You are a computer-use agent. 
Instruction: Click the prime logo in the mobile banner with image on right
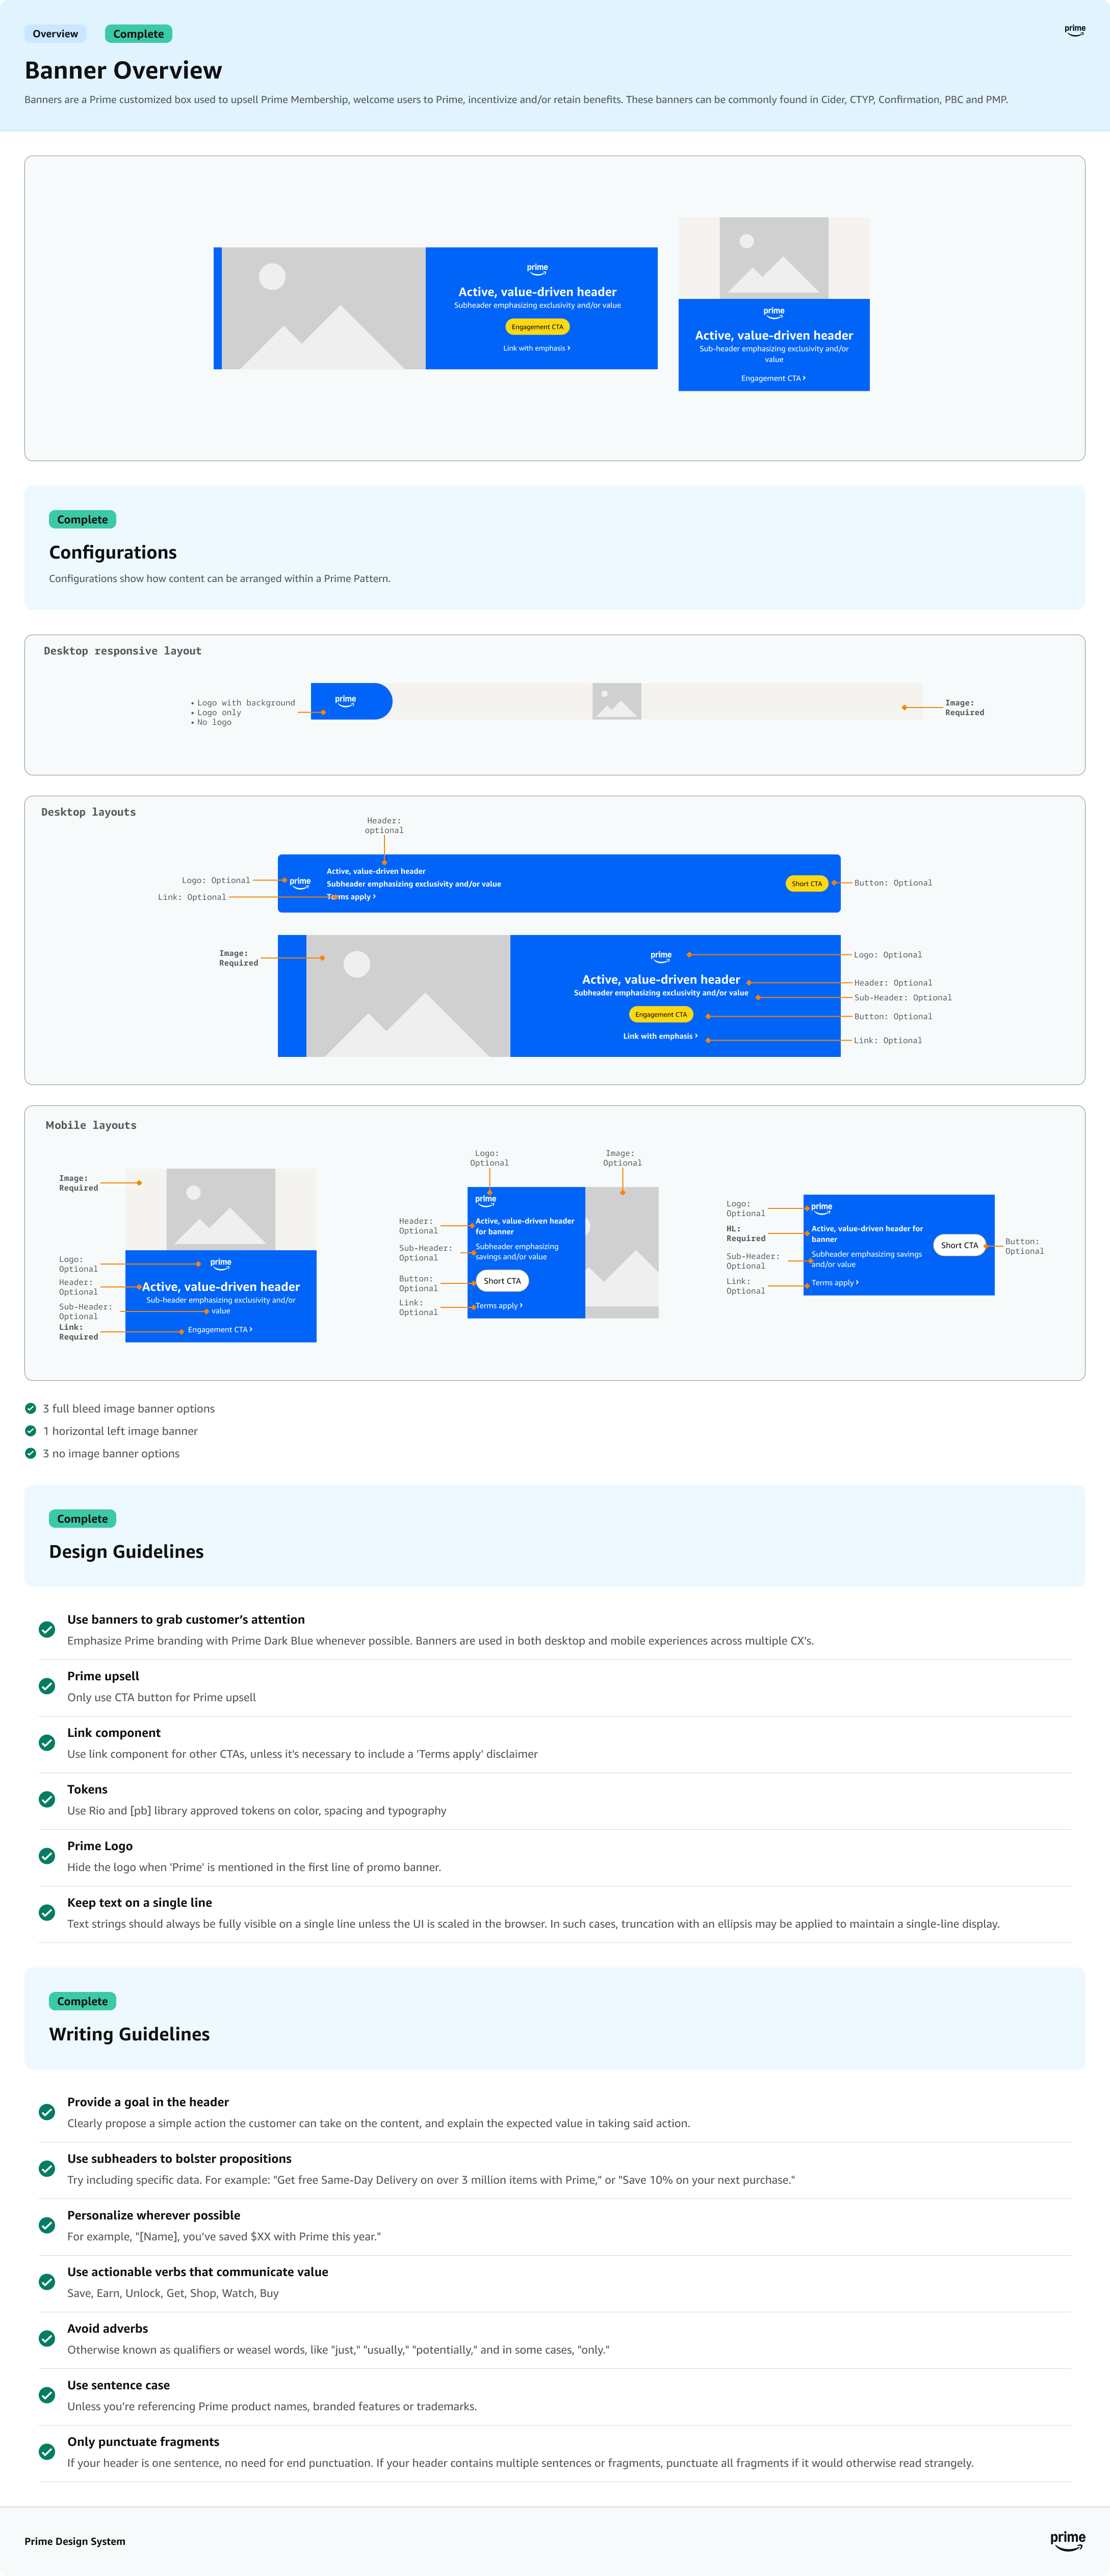point(486,1200)
